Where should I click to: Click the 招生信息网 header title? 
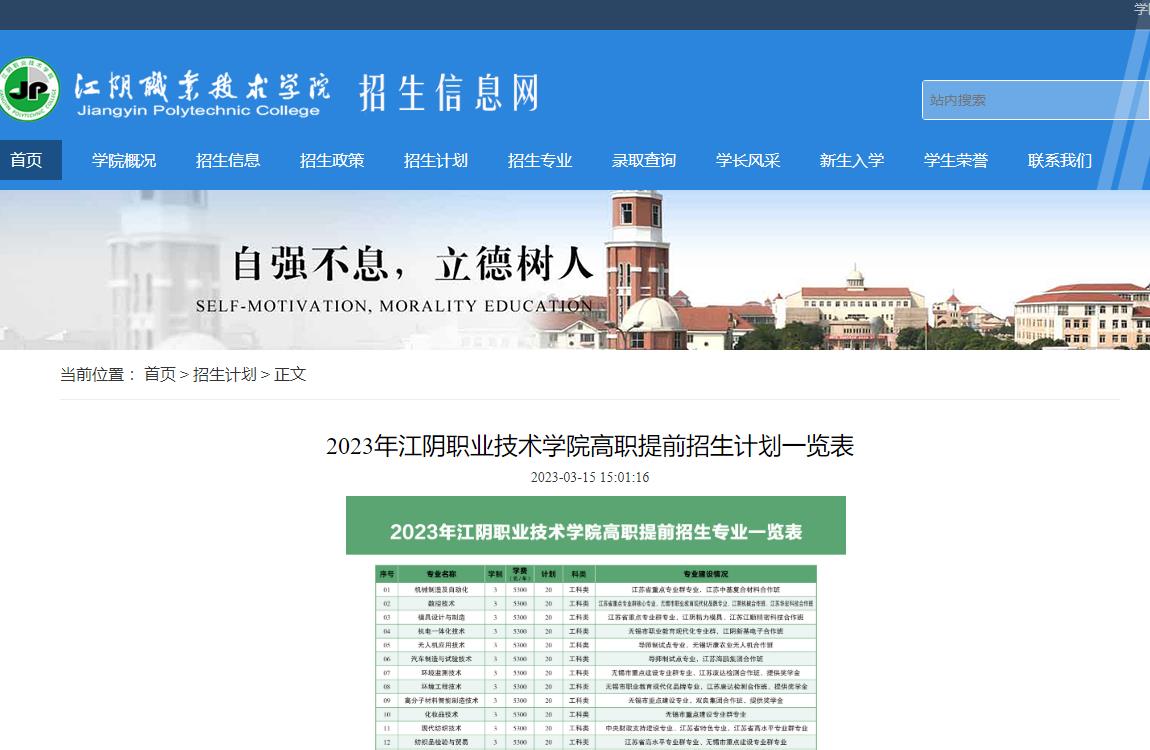[x=449, y=92]
